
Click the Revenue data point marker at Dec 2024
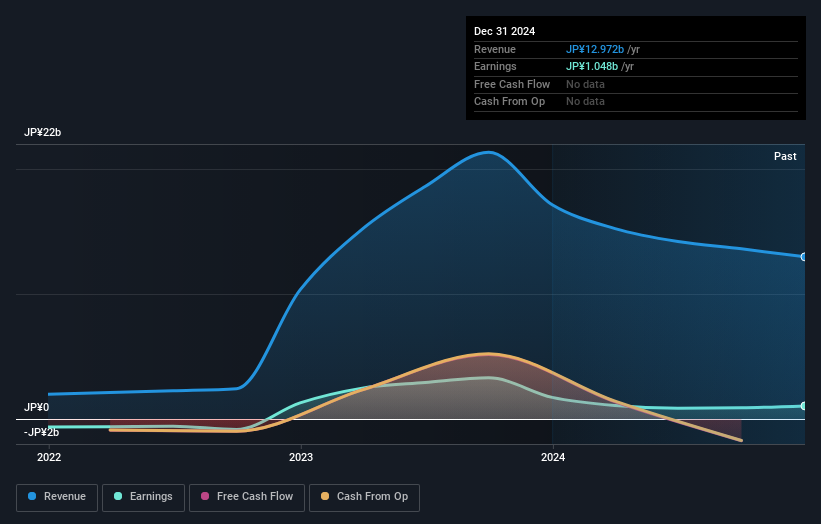(x=804, y=257)
